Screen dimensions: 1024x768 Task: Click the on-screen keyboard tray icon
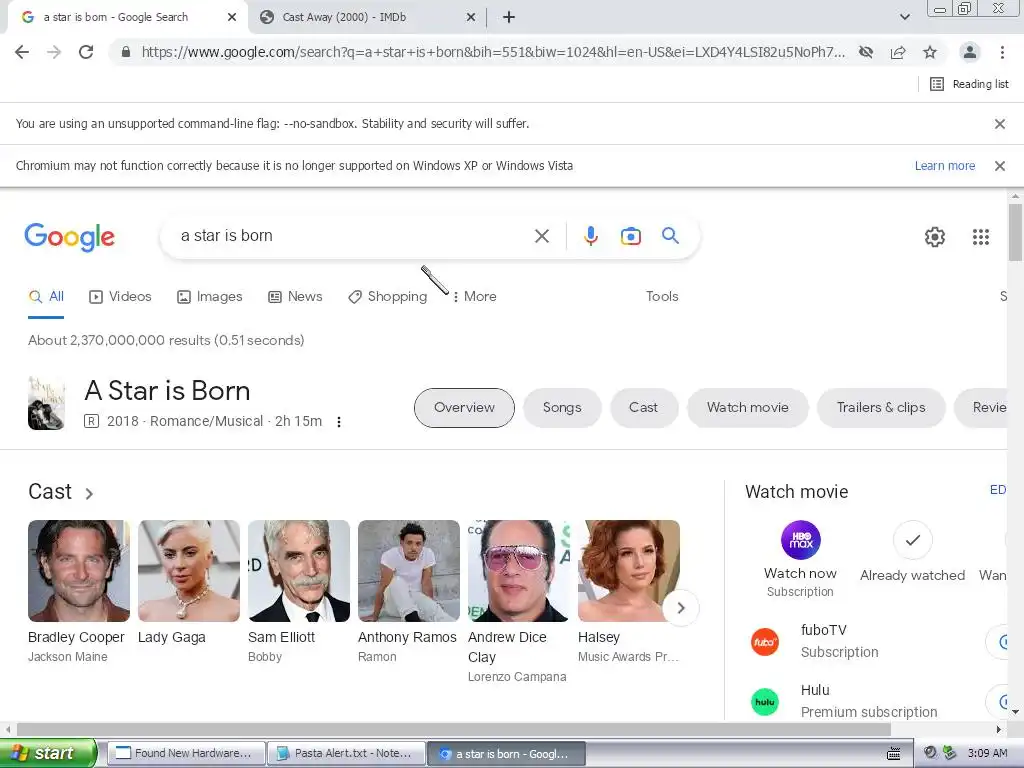(893, 754)
